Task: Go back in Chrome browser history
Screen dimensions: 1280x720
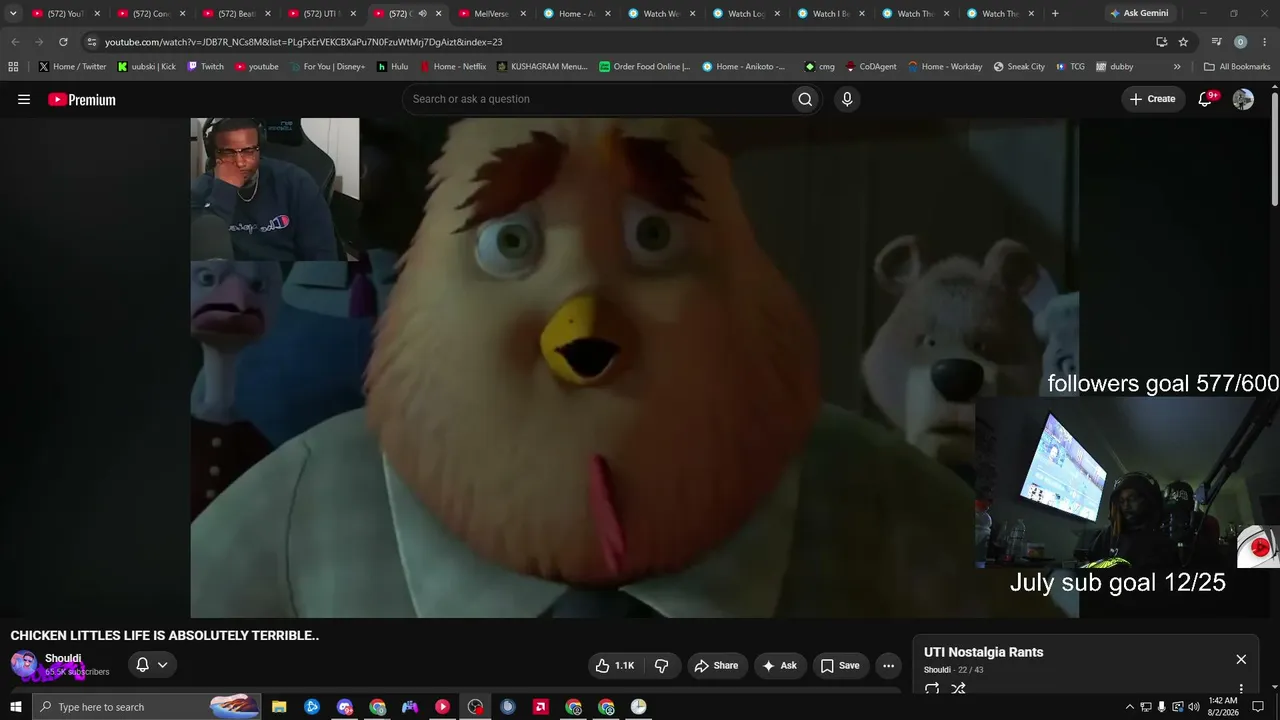Action: pyautogui.click(x=15, y=42)
